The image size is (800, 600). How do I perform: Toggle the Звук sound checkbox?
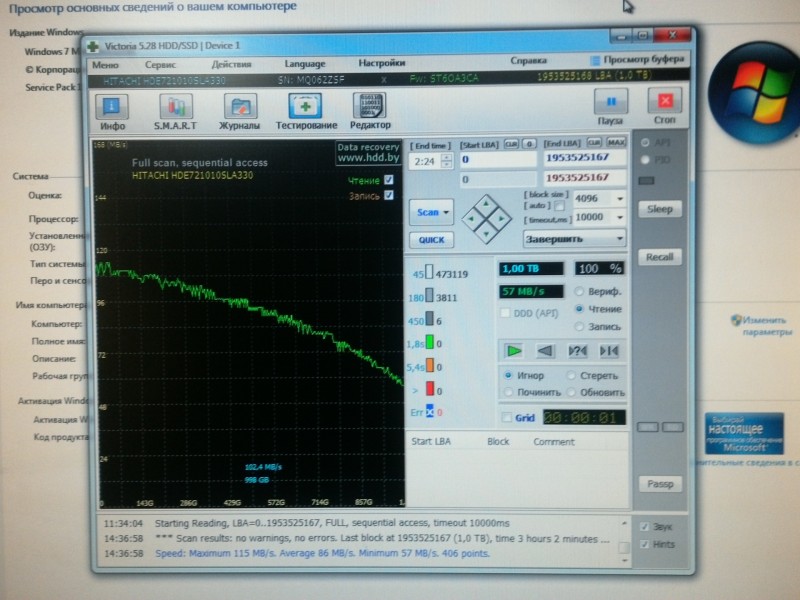(x=644, y=527)
